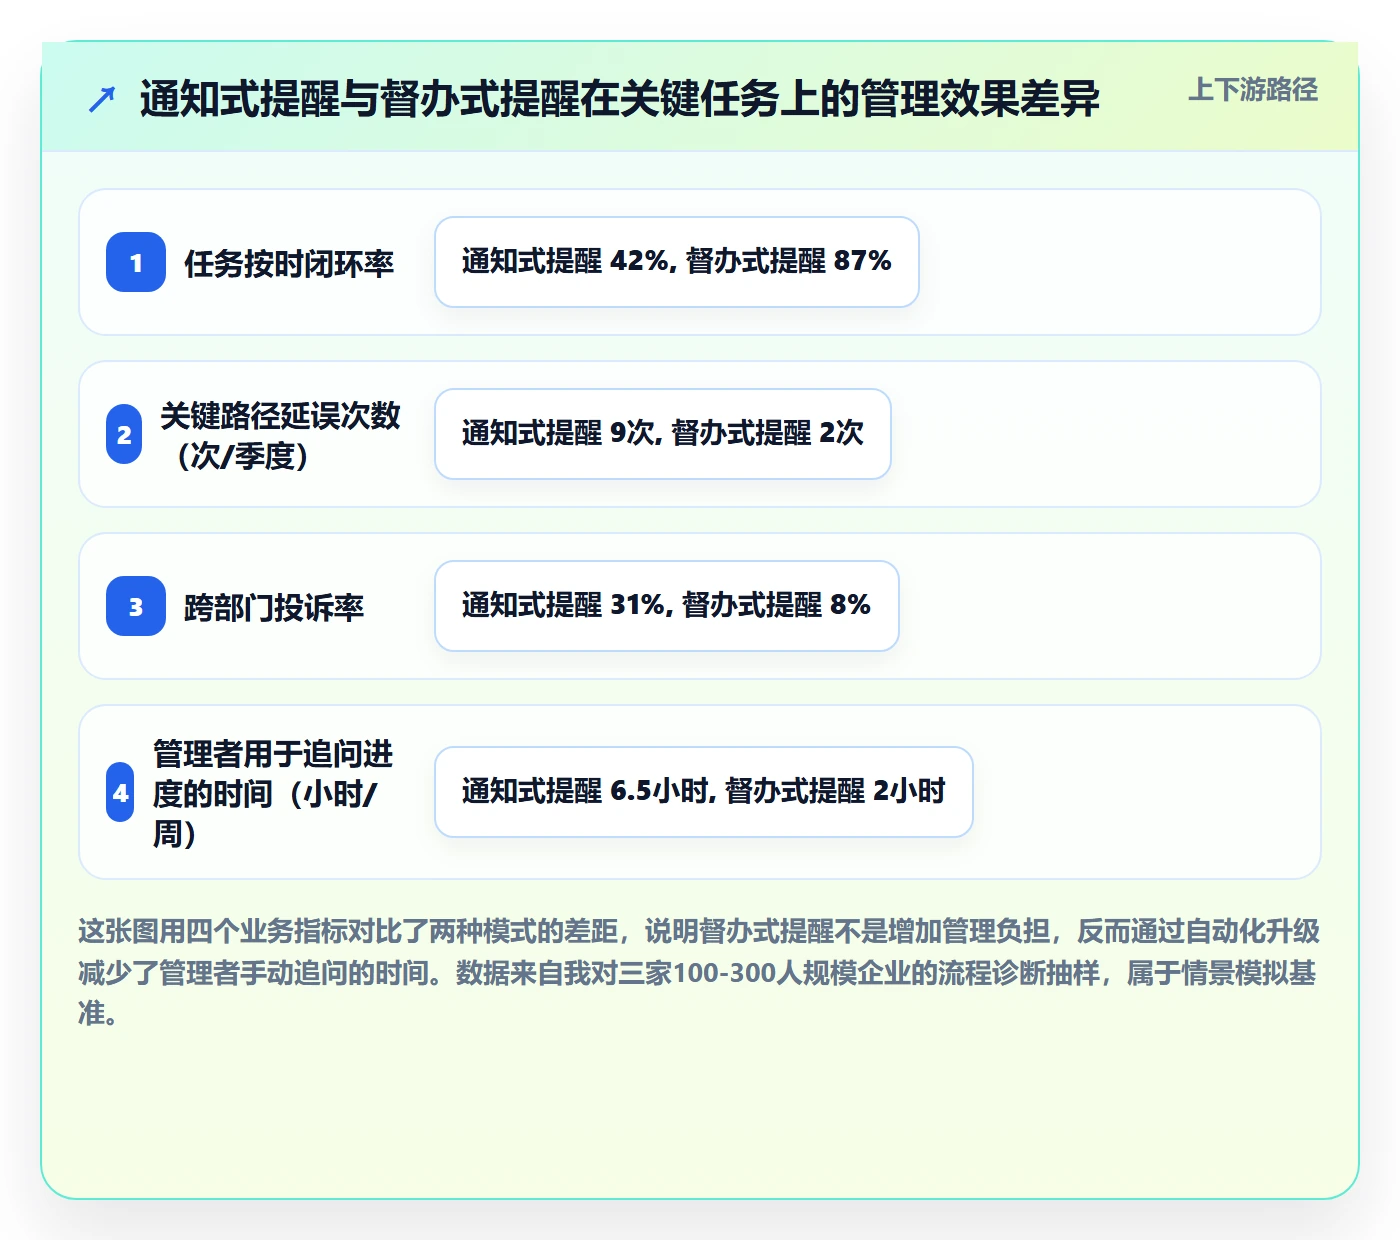Select the 跨部门投诉率 label
1400x1240 pixels.
click(x=274, y=607)
